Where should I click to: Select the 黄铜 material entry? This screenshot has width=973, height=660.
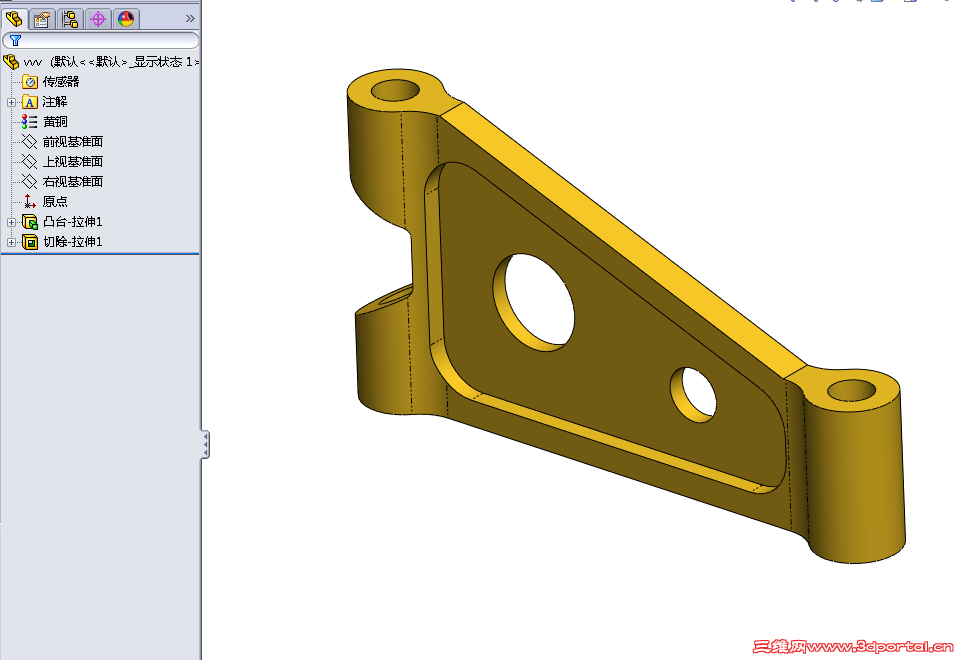pyautogui.click(x=45, y=122)
